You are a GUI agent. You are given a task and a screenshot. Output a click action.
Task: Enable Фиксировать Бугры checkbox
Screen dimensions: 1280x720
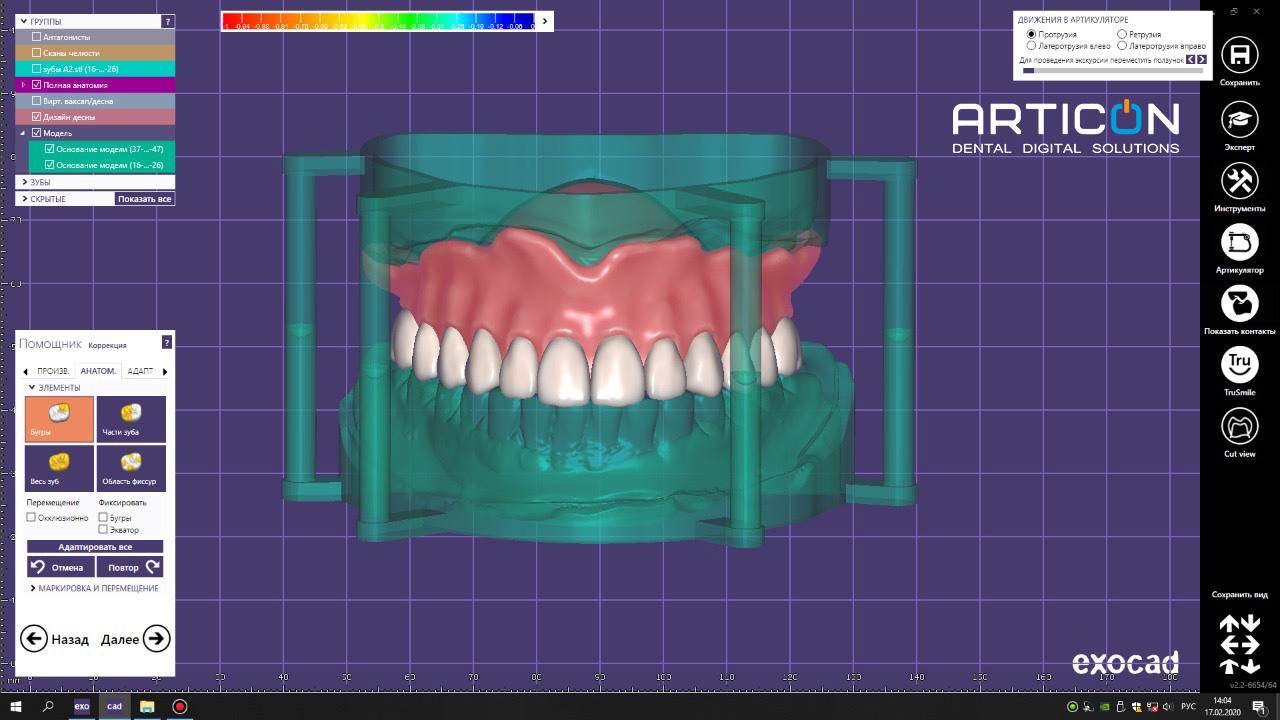[103, 518]
